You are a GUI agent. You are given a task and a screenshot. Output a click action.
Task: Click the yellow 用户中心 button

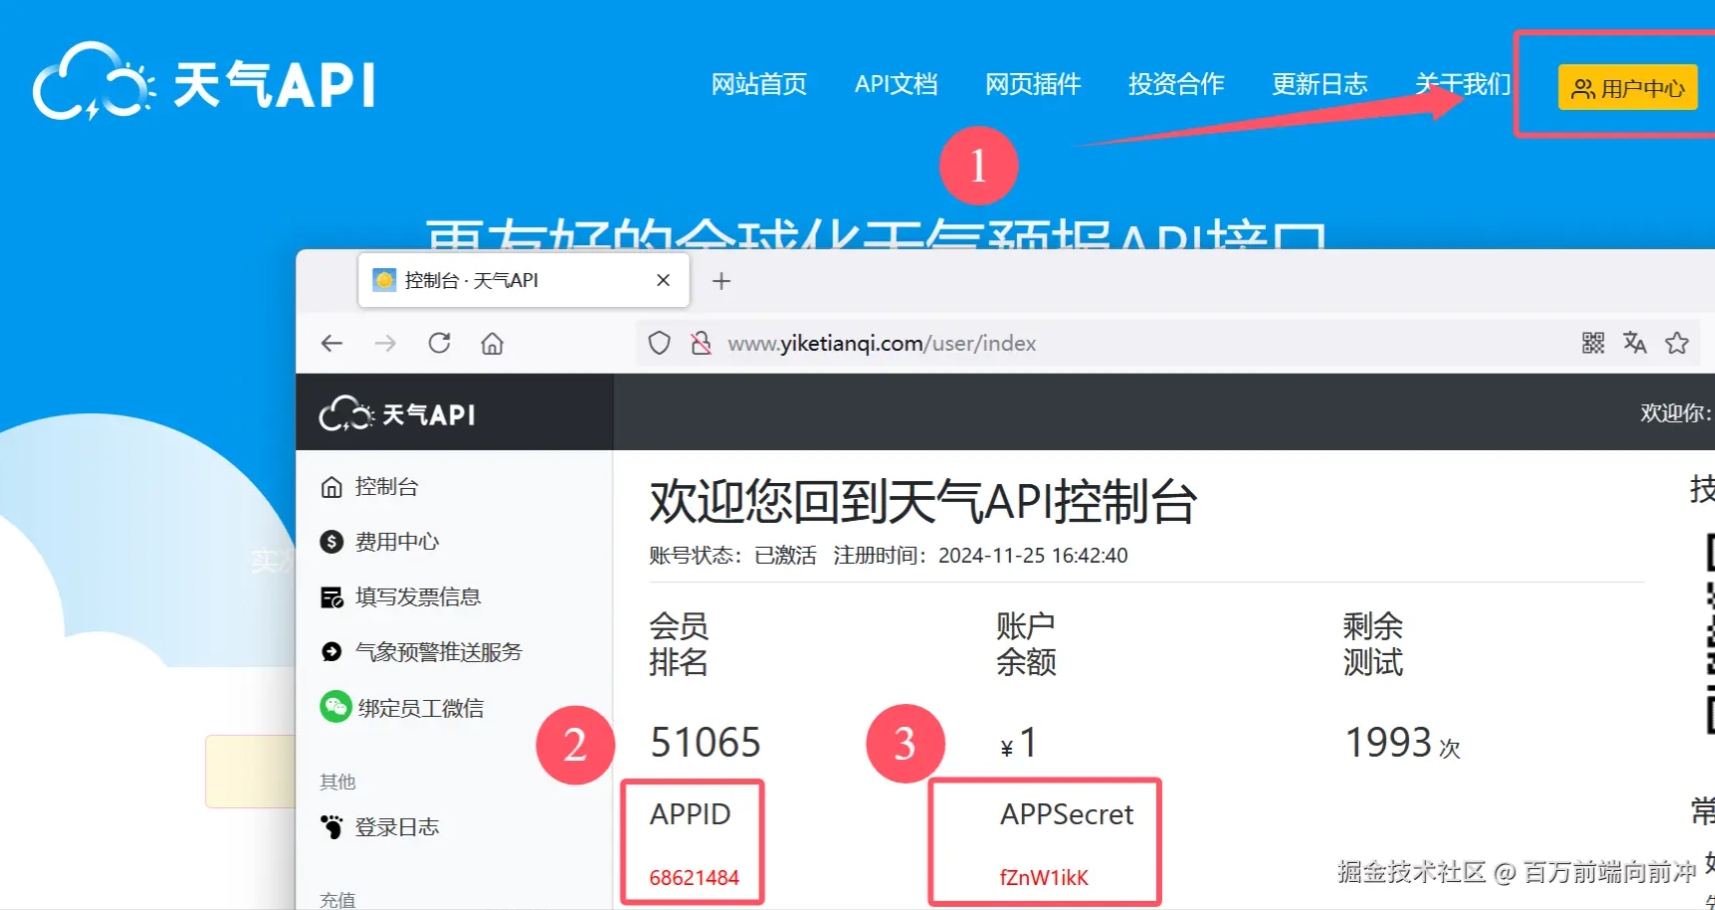click(x=1627, y=88)
